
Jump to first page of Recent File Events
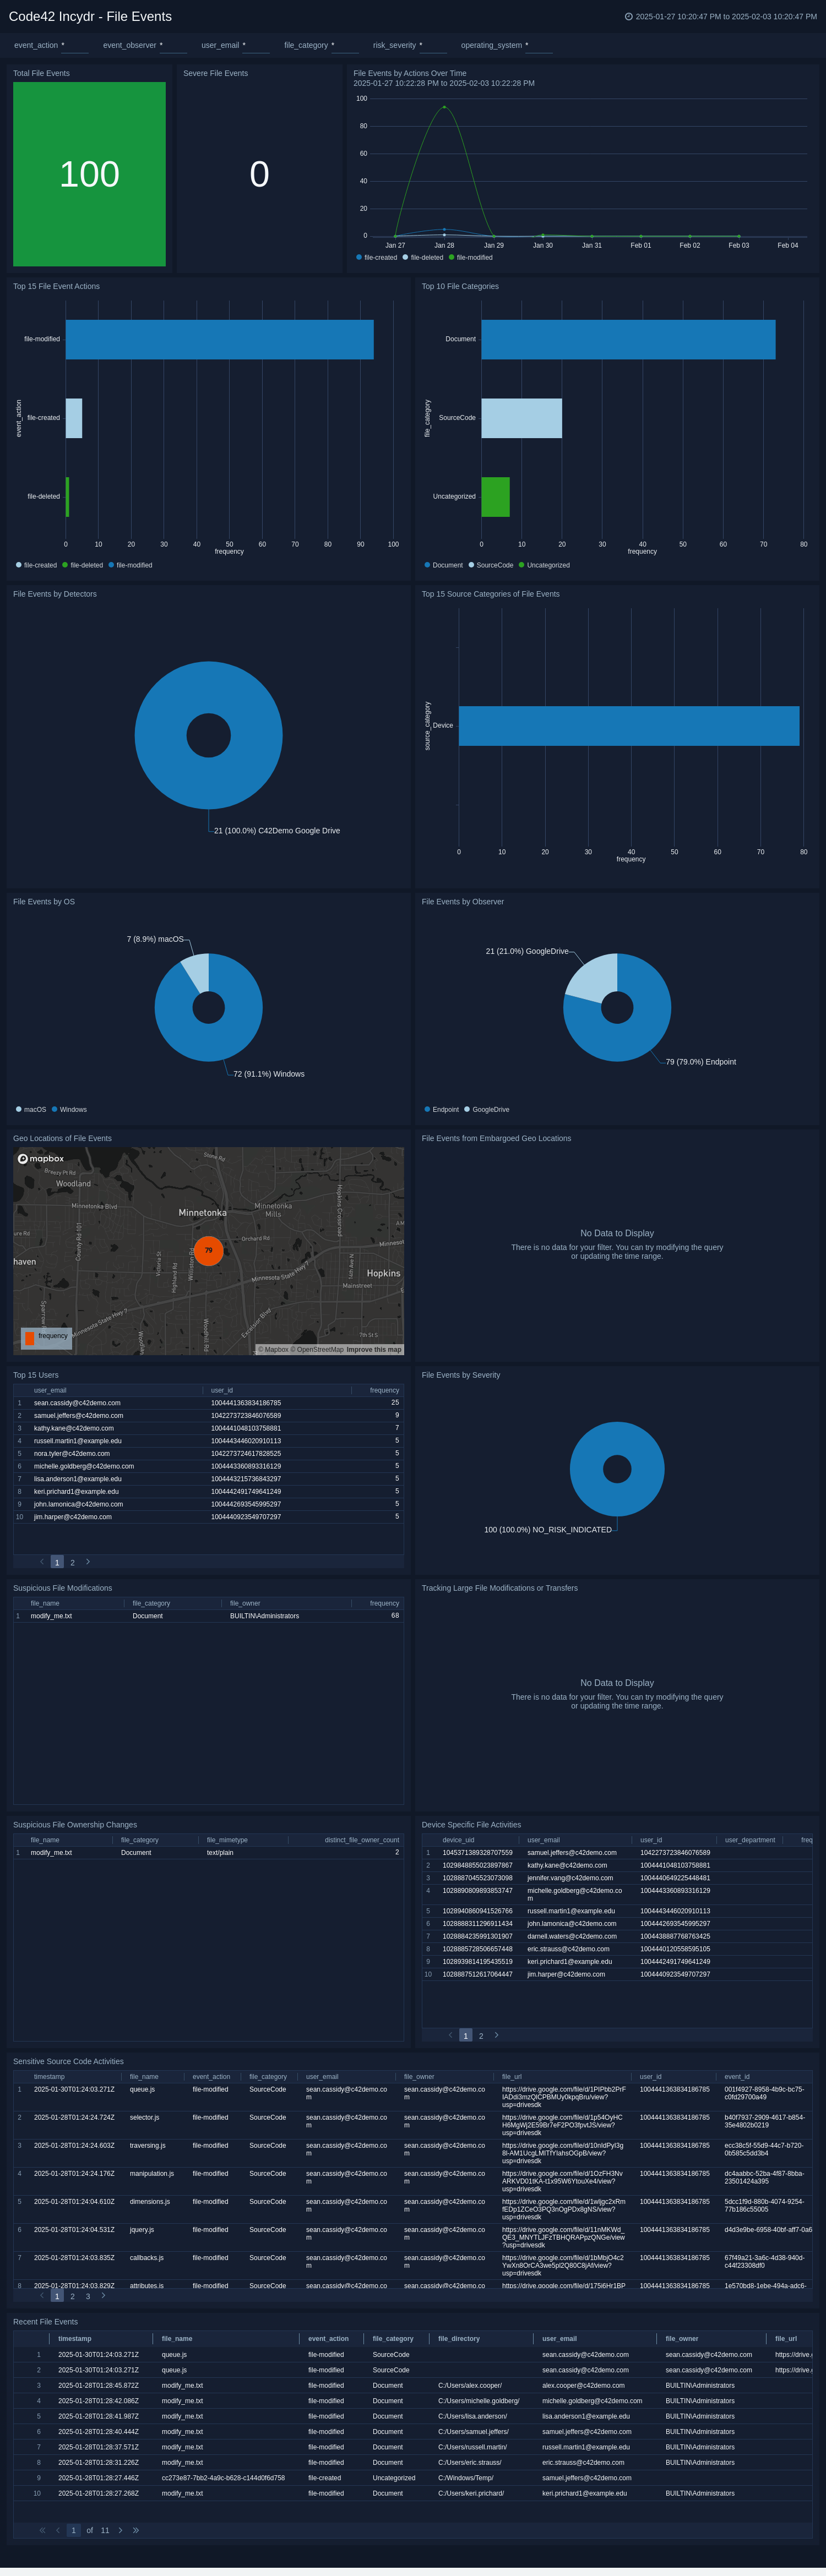[42, 2529]
